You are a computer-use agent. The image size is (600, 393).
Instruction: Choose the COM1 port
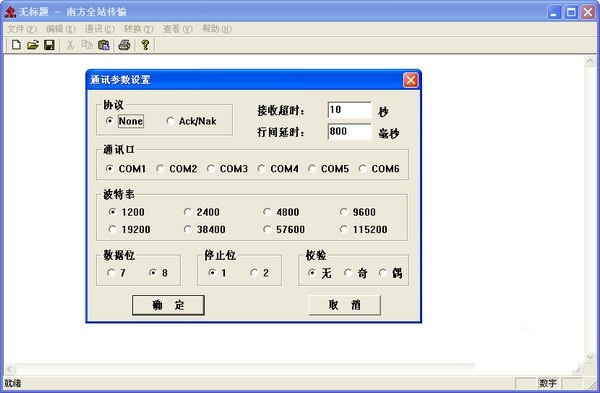coord(126,169)
